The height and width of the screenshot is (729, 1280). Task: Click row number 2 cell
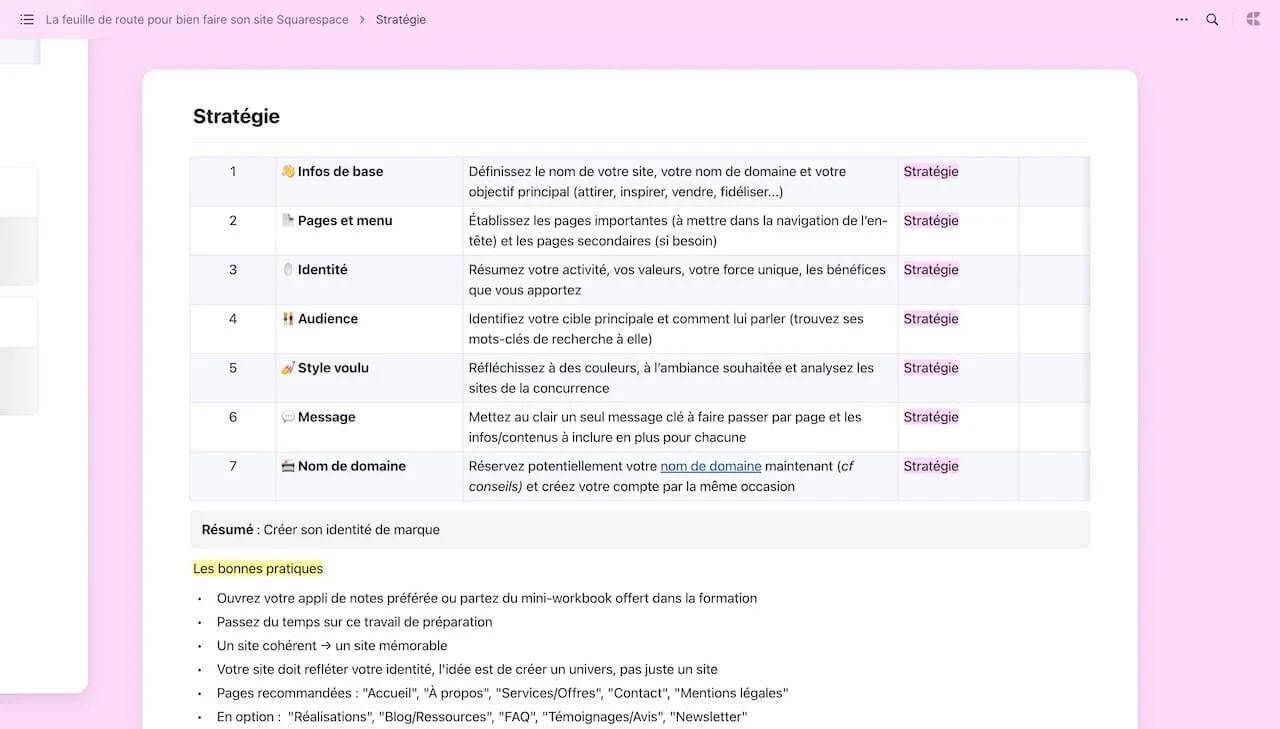(x=233, y=230)
